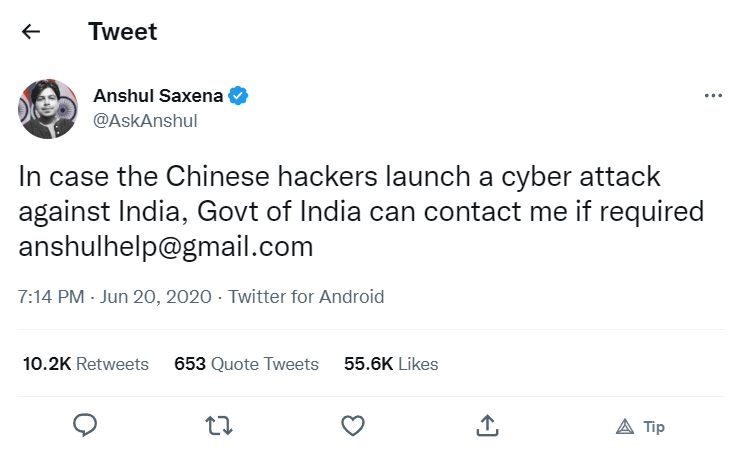This screenshot has width=736, height=453.
Task: View the 10.2K Retweets list
Action: click(86, 364)
